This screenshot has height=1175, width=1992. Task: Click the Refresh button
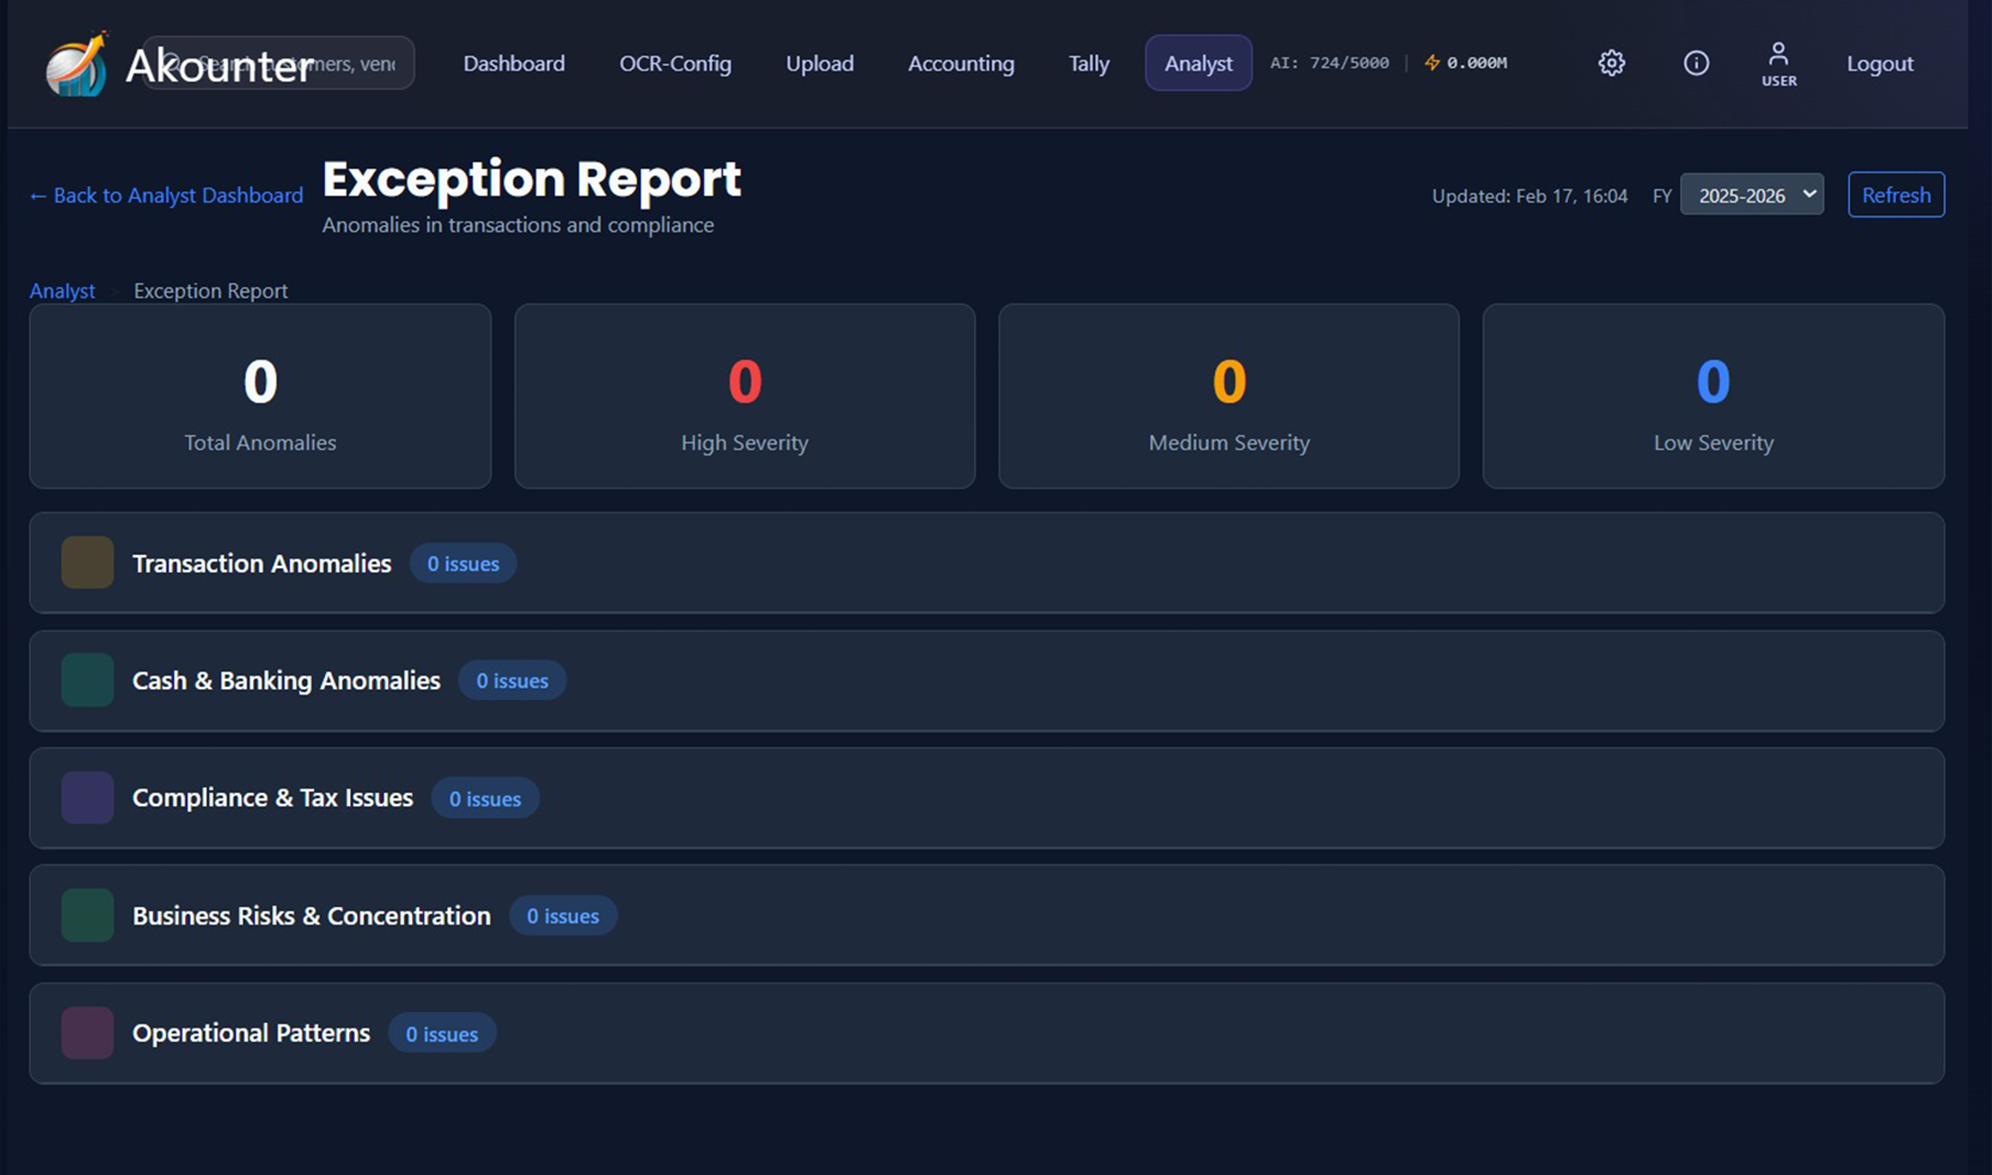tap(1895, 195)
